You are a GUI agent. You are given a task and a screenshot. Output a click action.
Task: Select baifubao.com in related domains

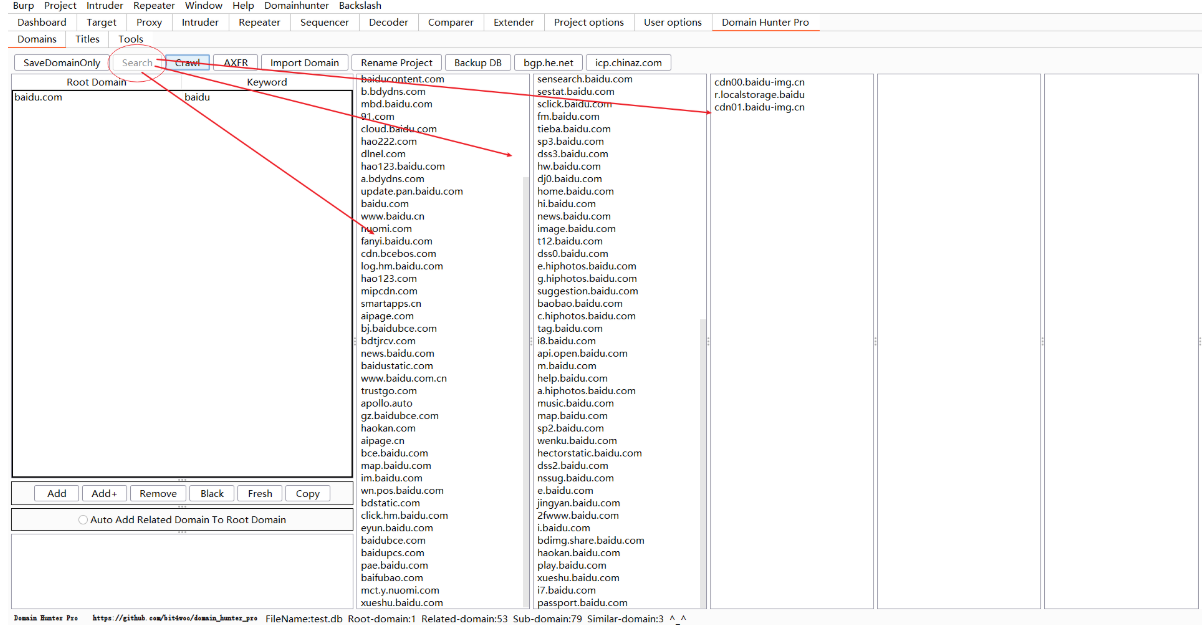[393, 577]
